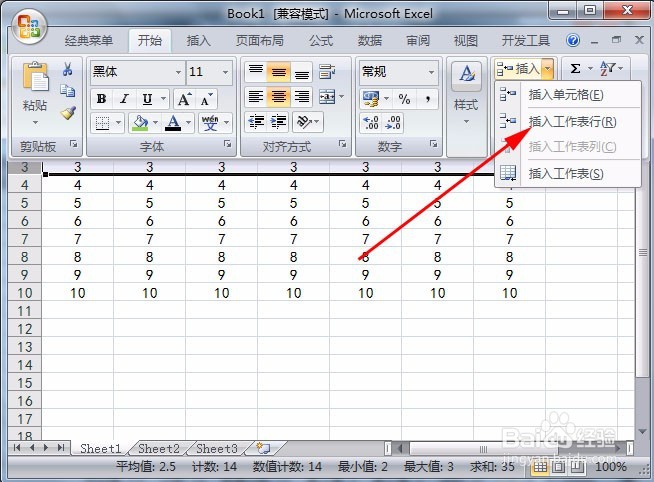The height and width of the screenshot is (482, 654).
Task: Open the font size dropdown
Action: click(226, 72)
